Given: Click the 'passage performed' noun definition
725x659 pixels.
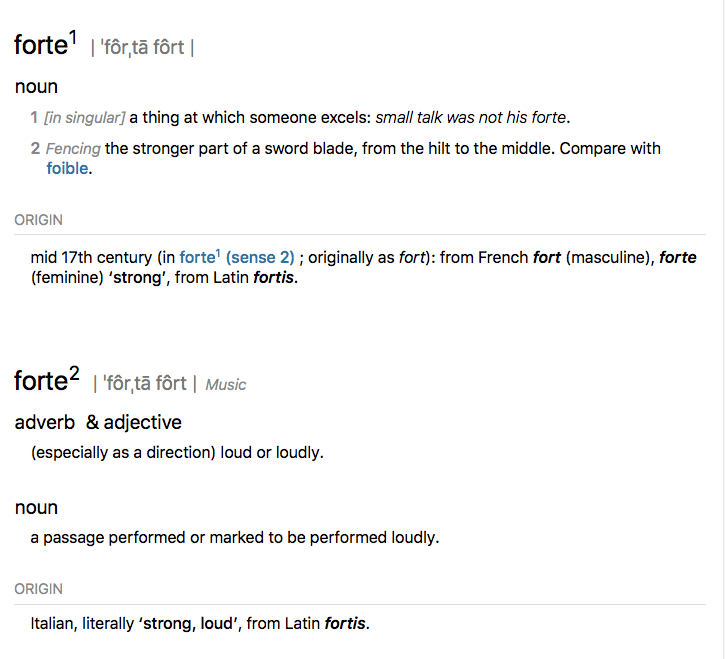Looking at the screenshot, I should point(234,538).
